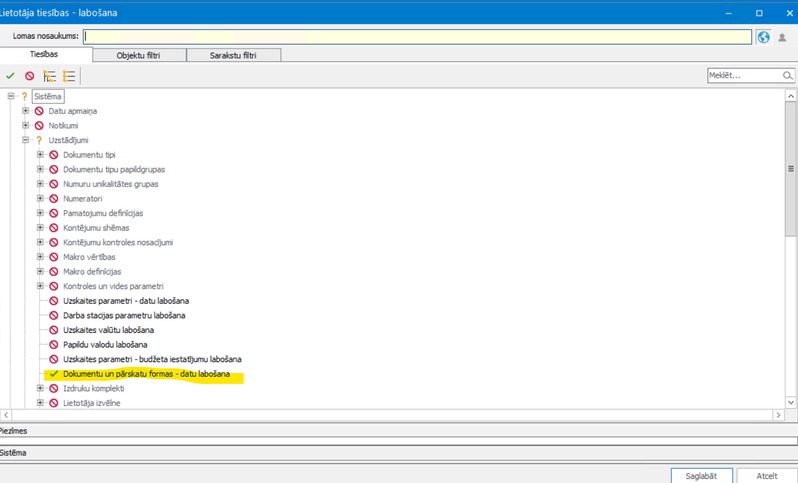Viewport: 798px width, 483px height.
Task: Click denied icon for Kontējumu shēmas
Action: (x=53, y=228)
